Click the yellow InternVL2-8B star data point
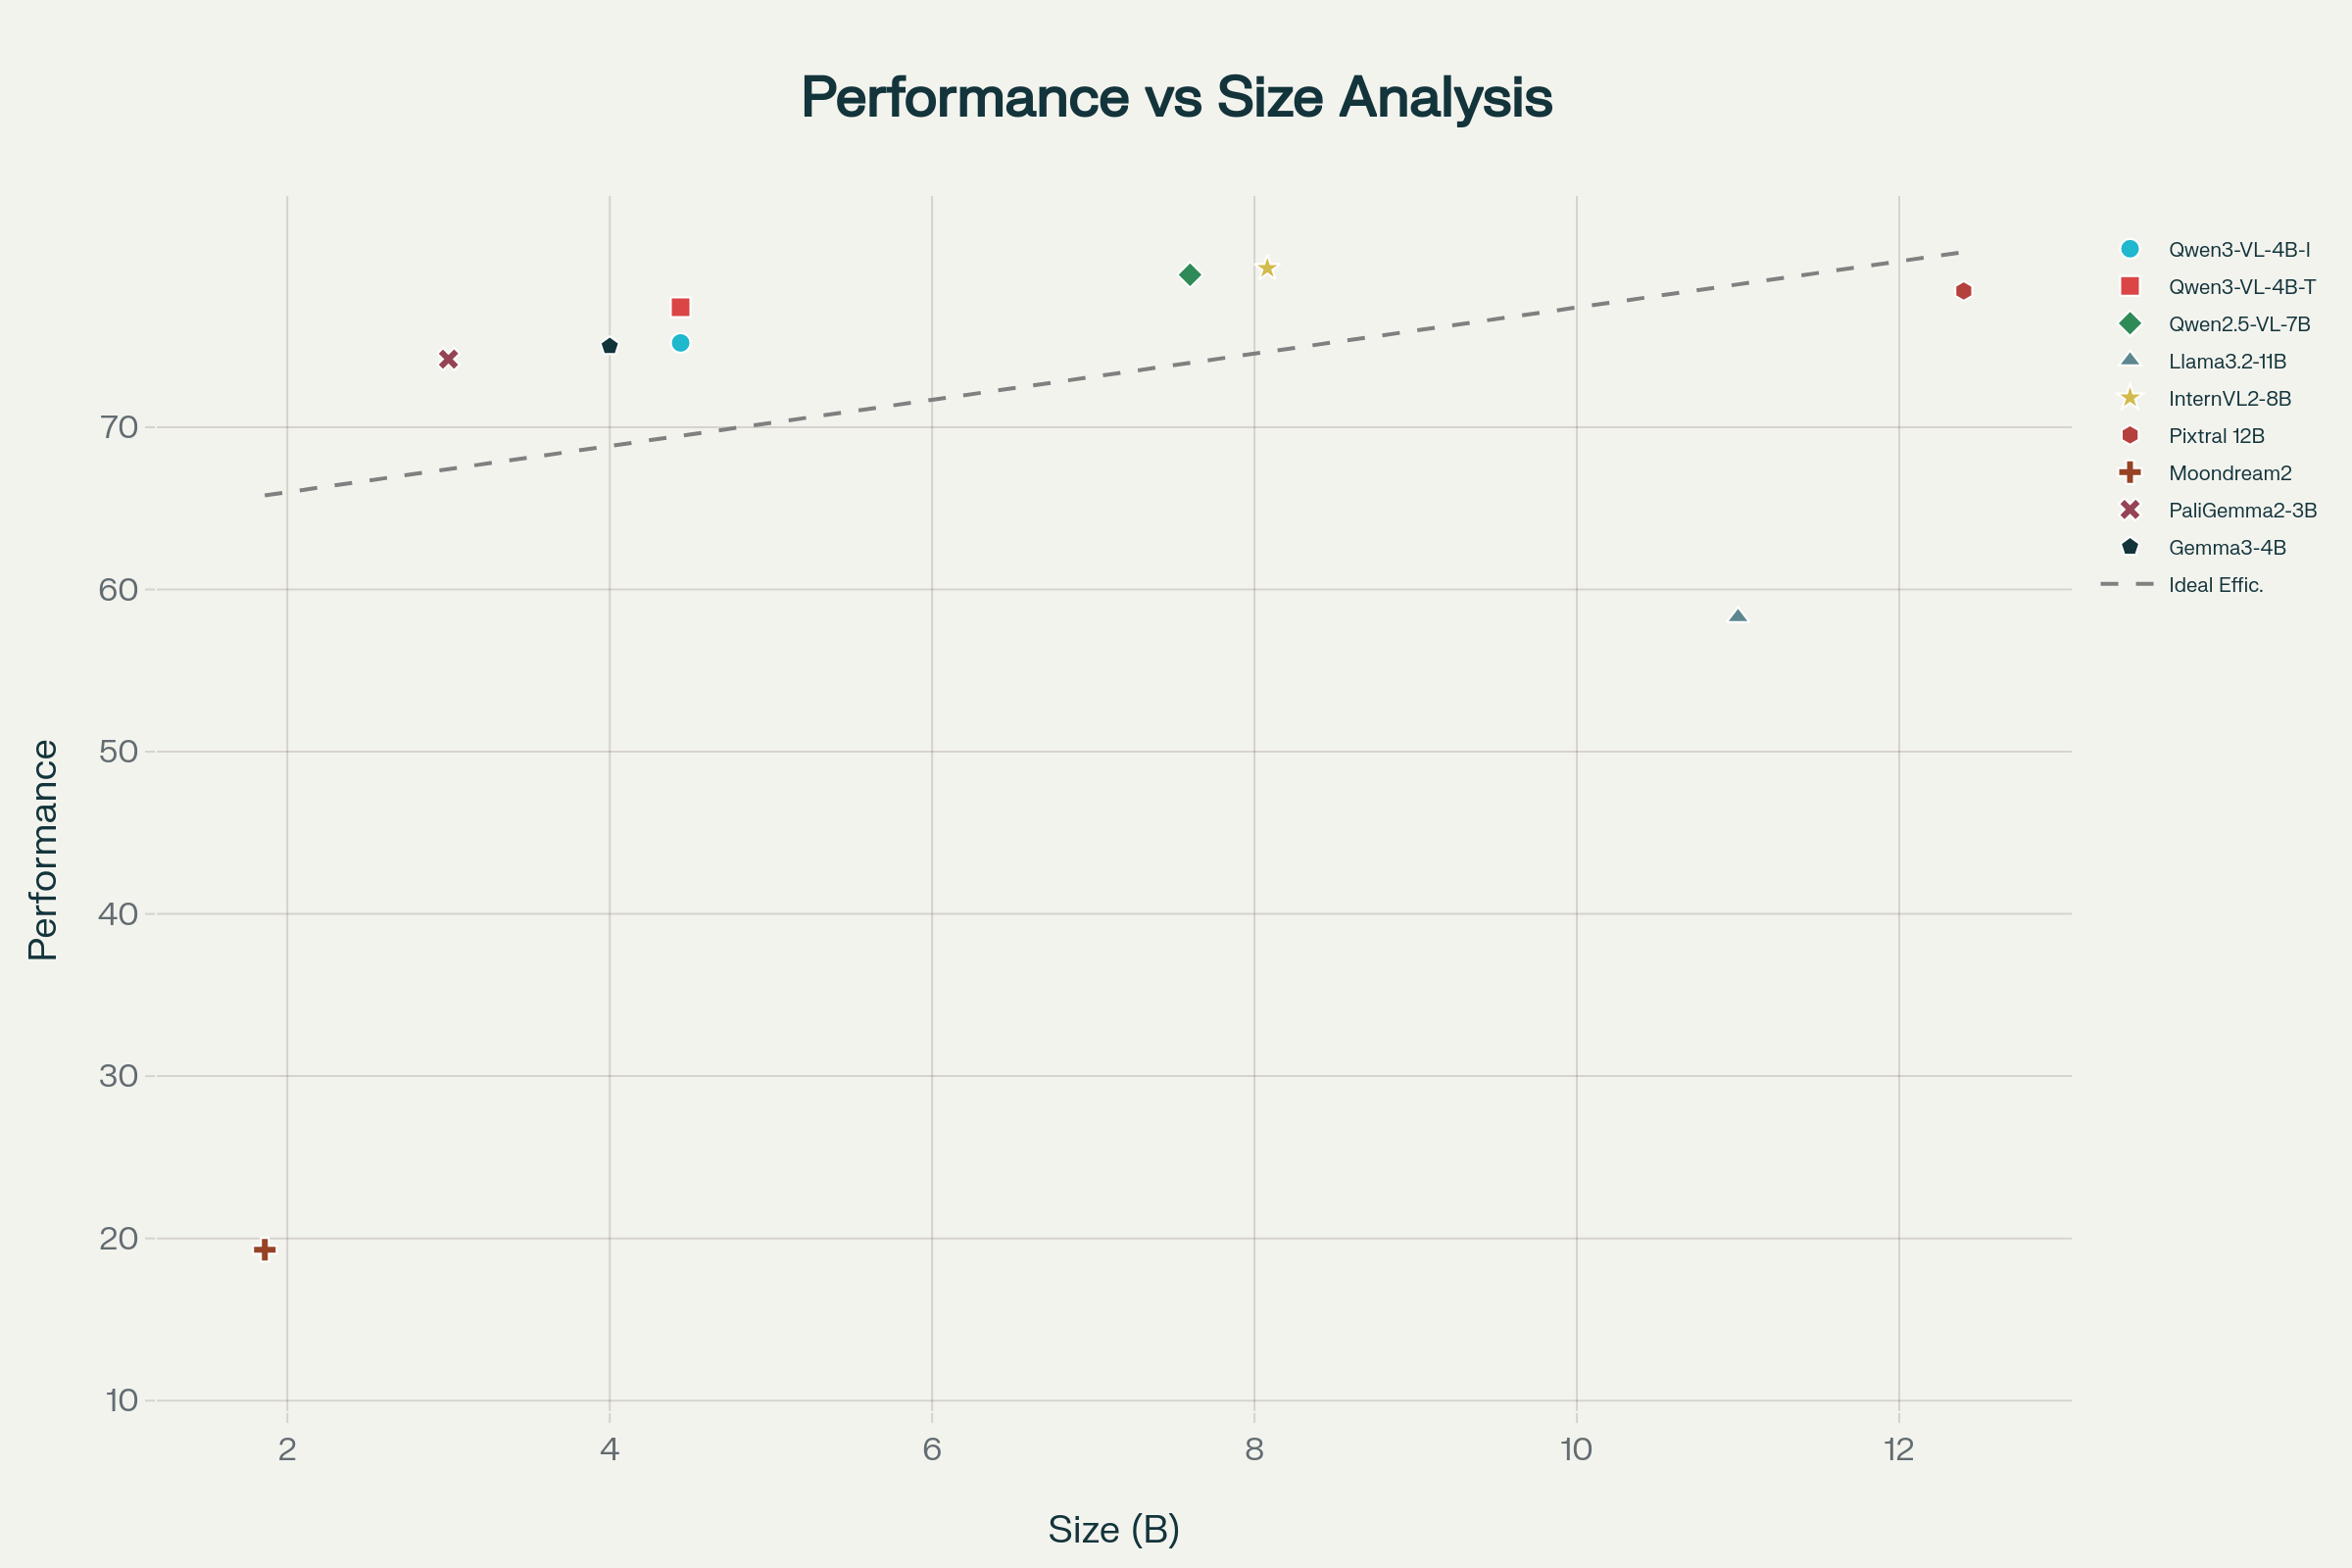The width and height of the screenshot is (2352, 1568). coord(1267,268)
